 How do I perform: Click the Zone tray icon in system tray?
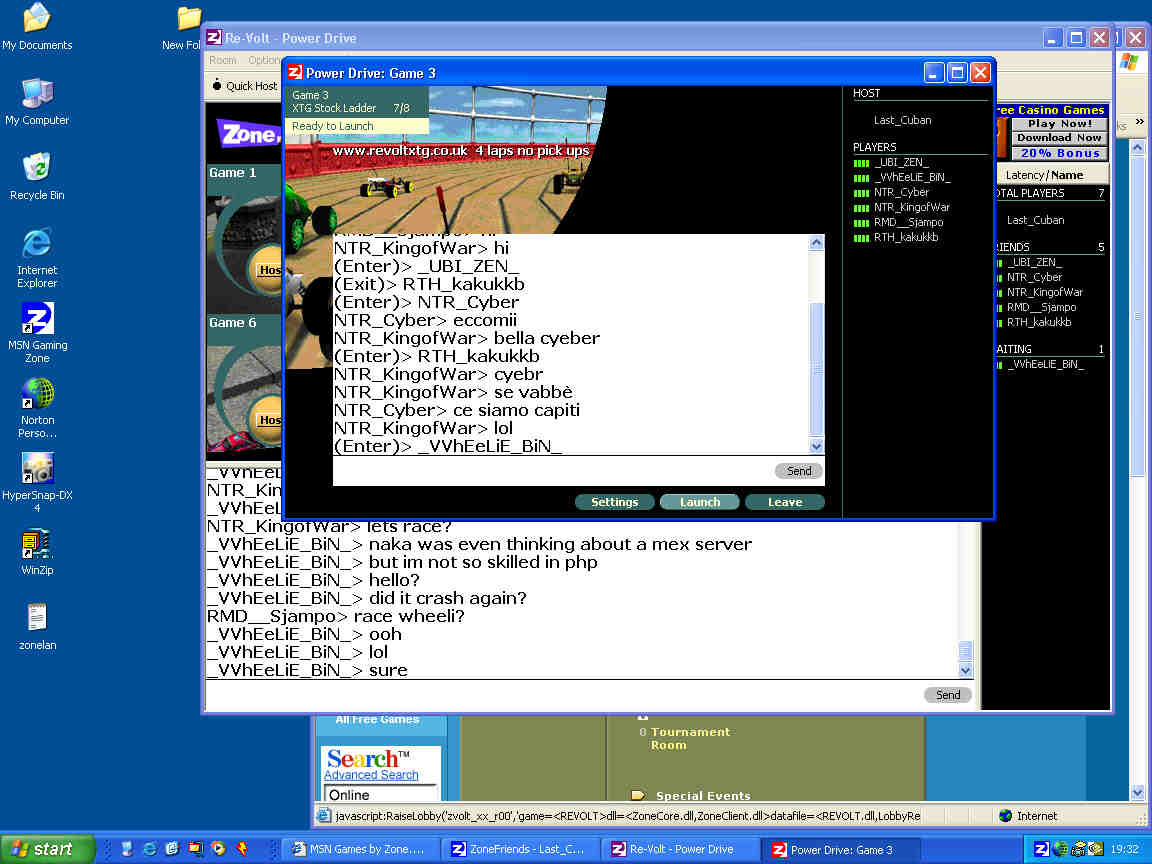pyautogui.click(x=1041, y=849)
